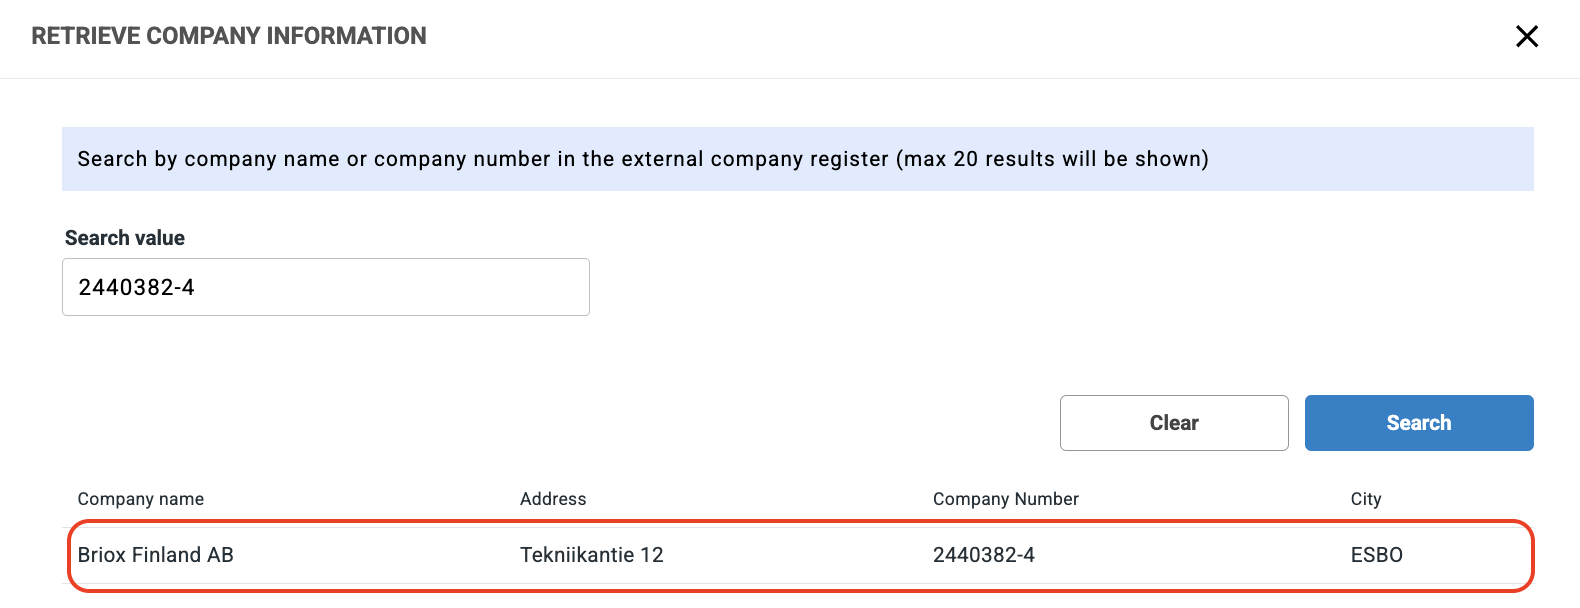Click the Search value label

tap(125, 238)
